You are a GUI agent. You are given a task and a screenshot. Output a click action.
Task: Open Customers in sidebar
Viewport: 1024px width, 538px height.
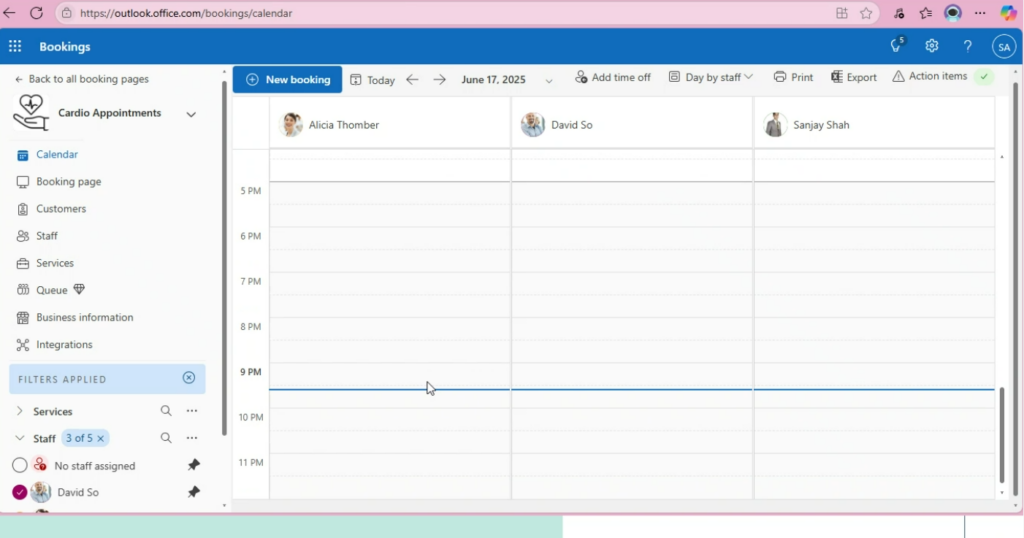61,209
